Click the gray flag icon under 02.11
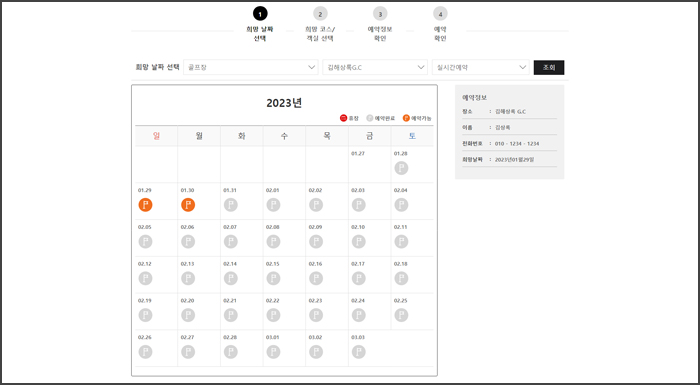Screen dimensions: 700x385 (x=401, y=242)
